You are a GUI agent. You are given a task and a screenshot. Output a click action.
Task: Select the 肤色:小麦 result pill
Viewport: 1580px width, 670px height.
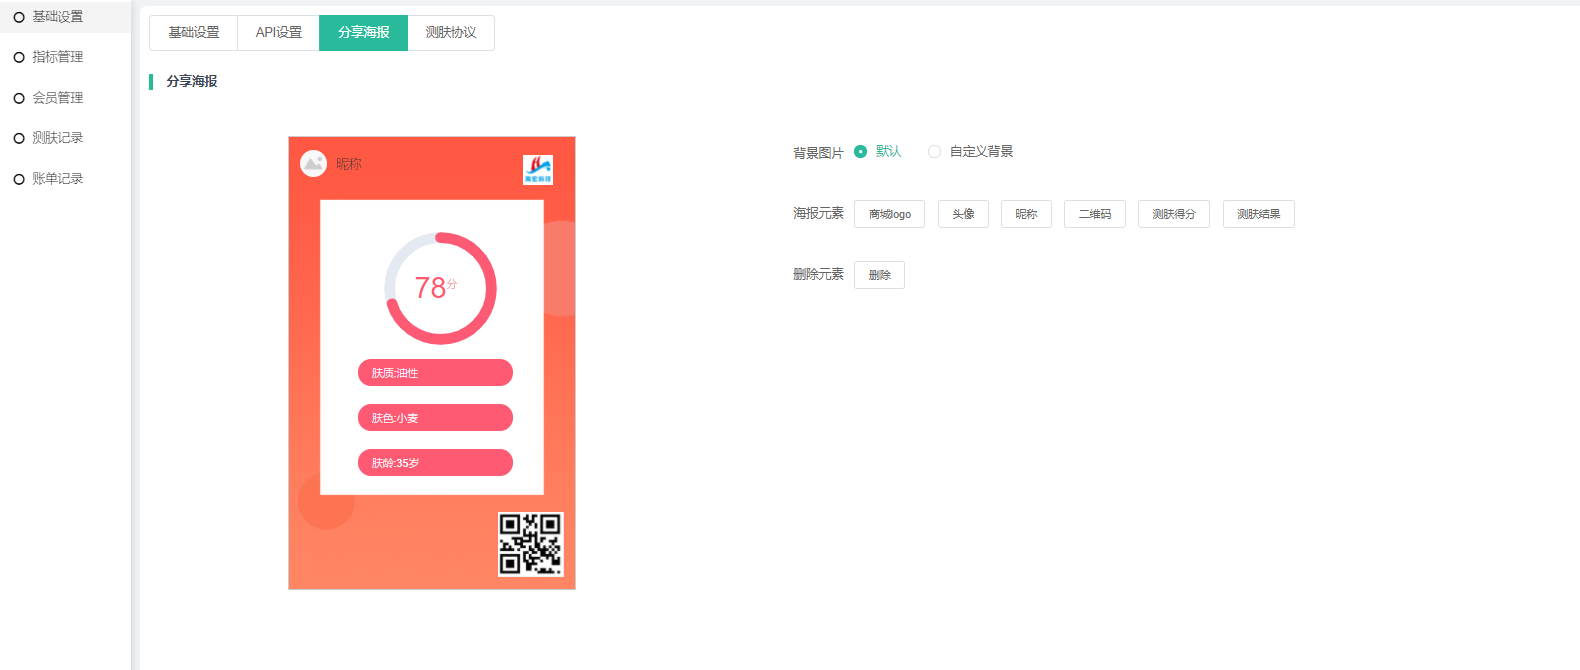[x=435, y=418]
